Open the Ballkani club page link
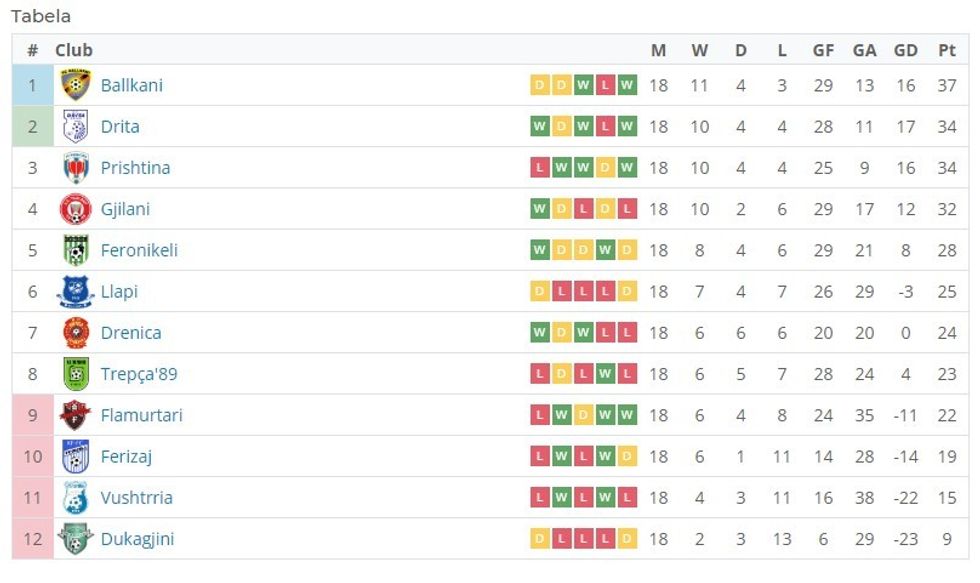980x583 pixels. coord(131,85)
